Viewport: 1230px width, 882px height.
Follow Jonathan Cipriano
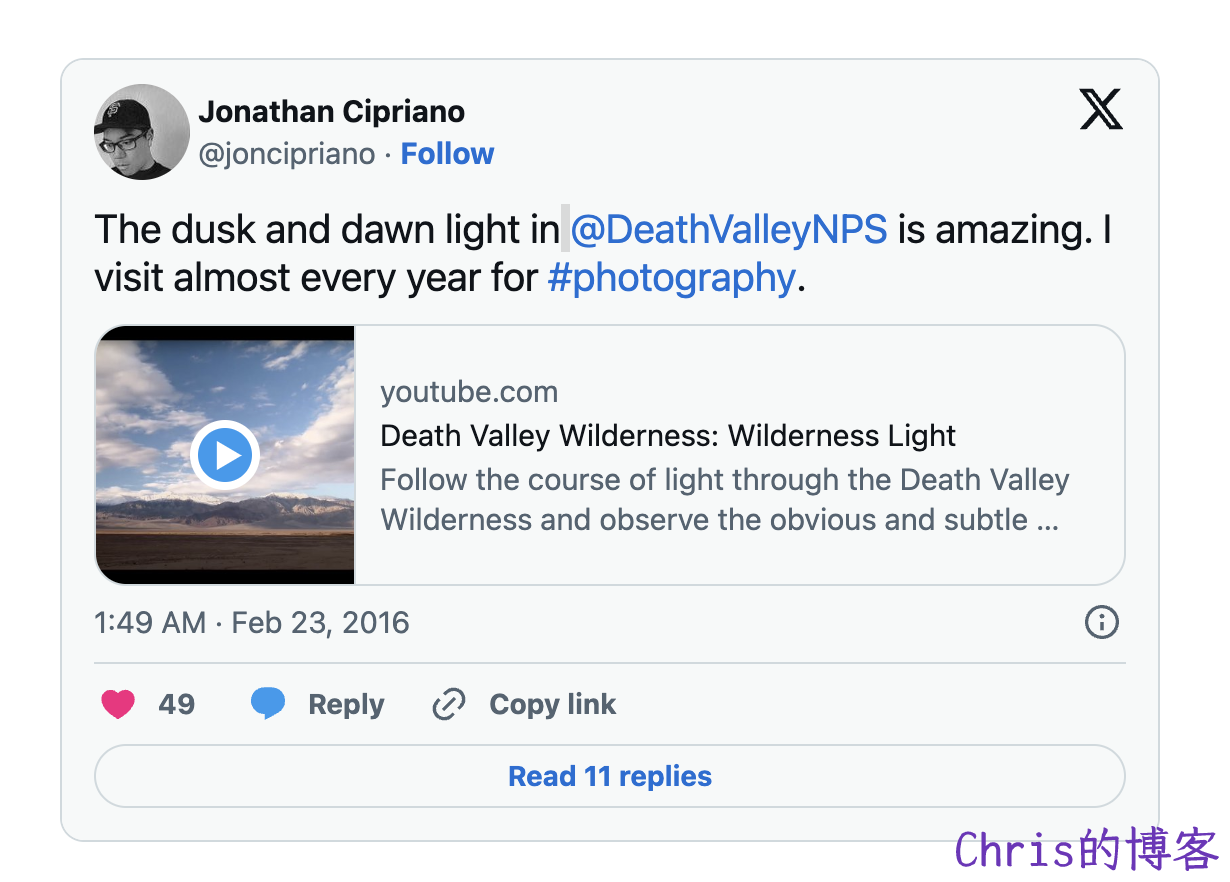click(447, 154)
